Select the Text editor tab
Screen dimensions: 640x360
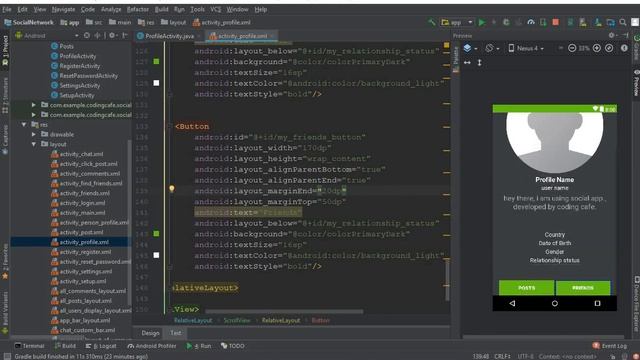point(176,333)
